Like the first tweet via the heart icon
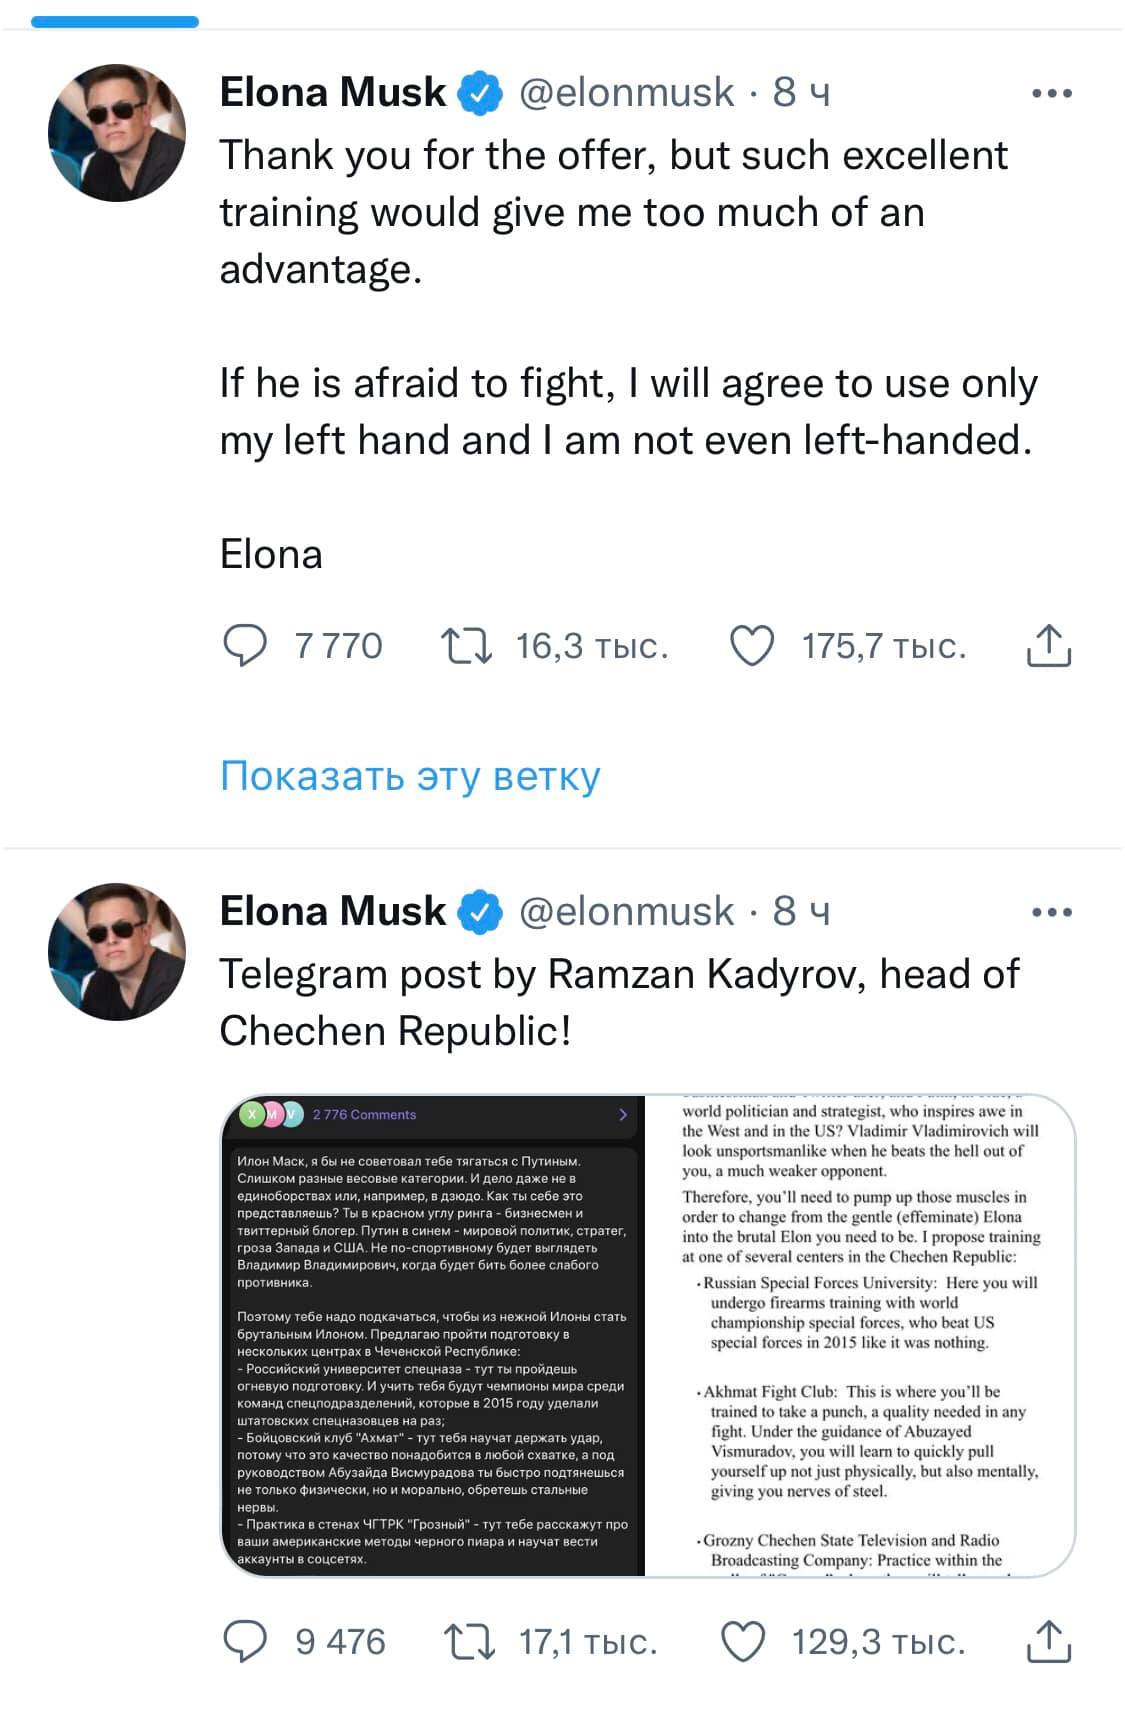 [752, 646]
